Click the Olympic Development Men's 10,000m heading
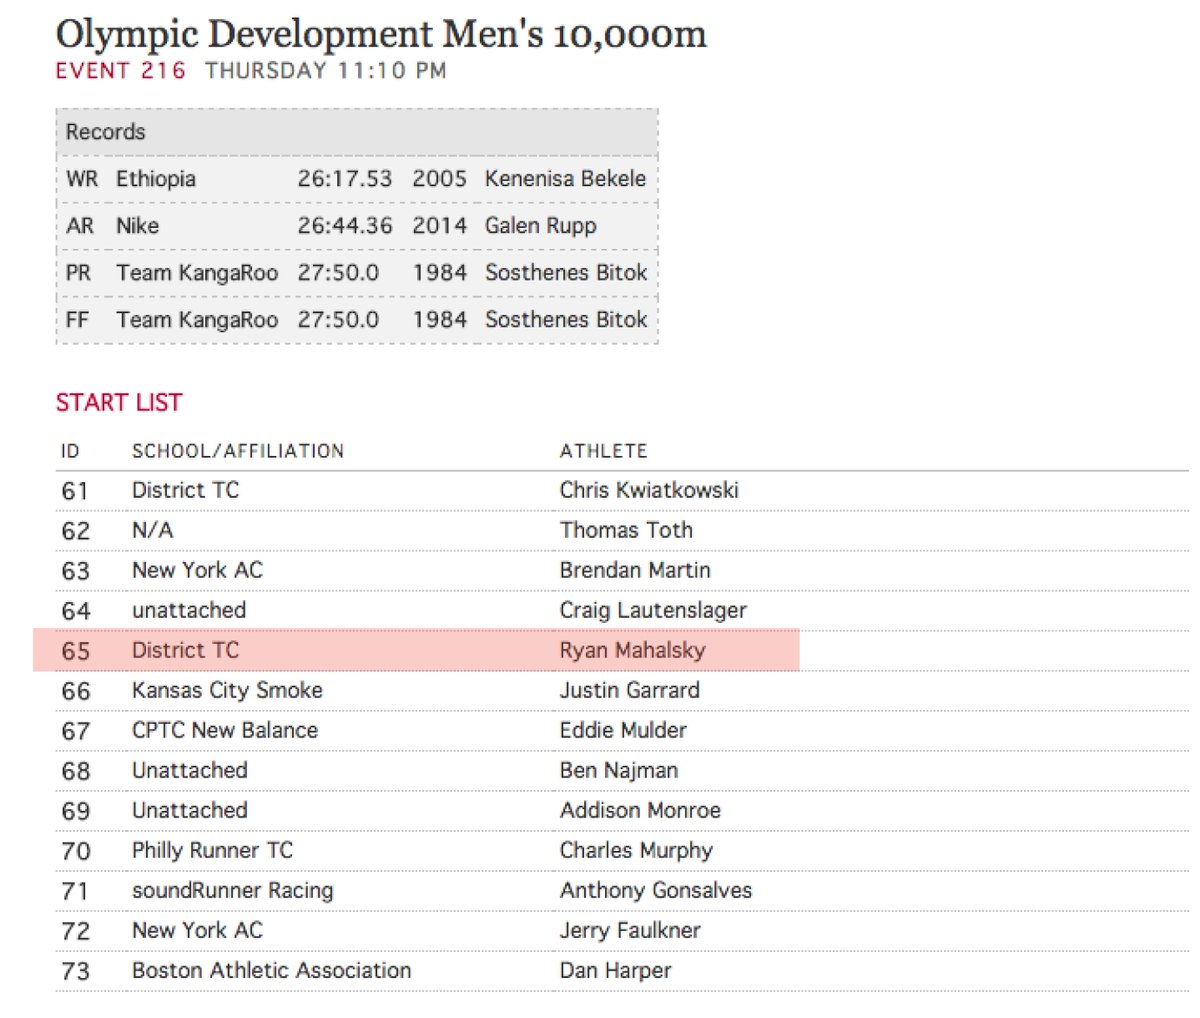This screenshot has width=1200, height=1018. pyautogui.click(x=381, y=36)
